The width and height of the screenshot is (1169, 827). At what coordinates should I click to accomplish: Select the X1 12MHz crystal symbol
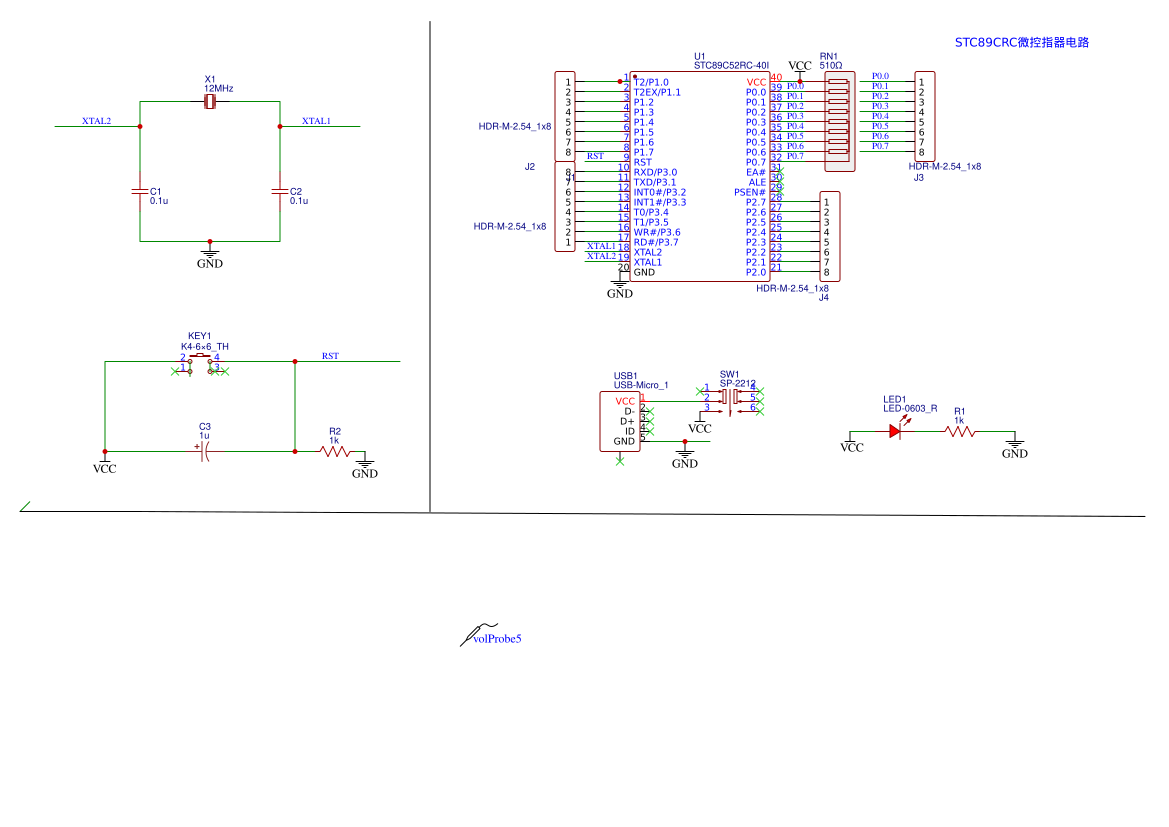pos(210,101)
